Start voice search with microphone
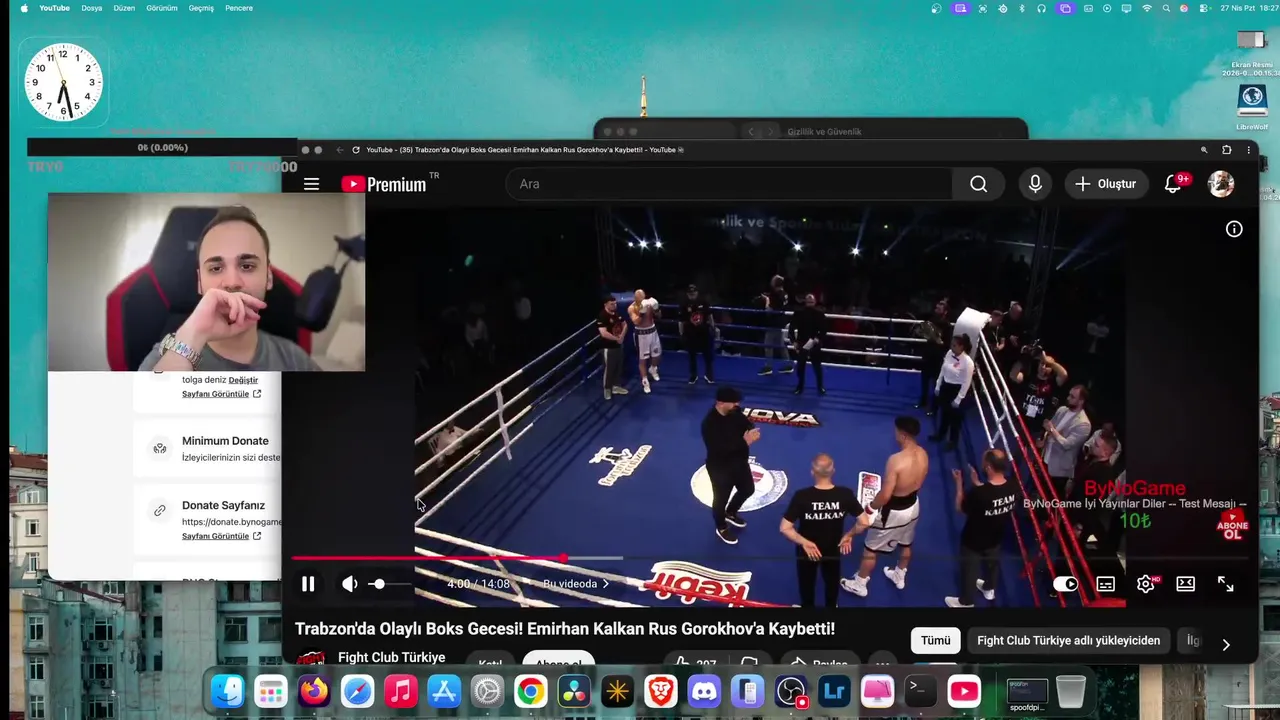The width and height of the screenshot is (1280, 720). click(x=1035, y=184)
